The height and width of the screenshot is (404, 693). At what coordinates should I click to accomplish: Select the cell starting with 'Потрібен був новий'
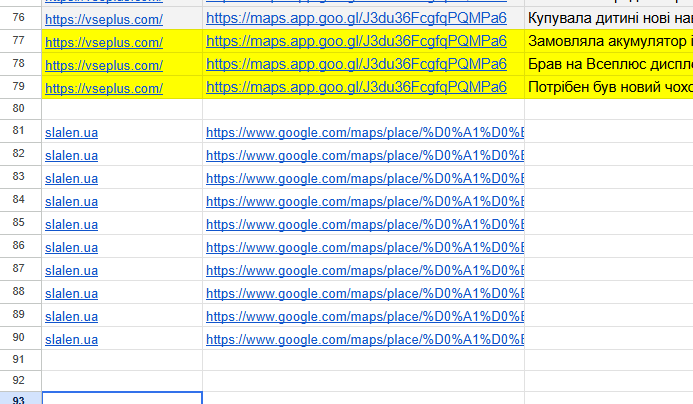pos(609,88)
